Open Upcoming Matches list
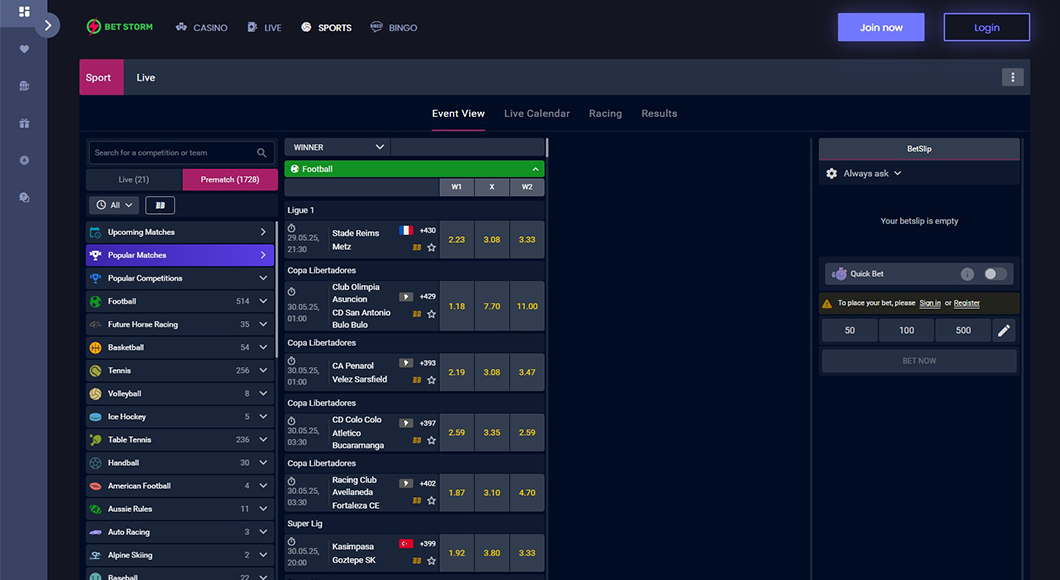Image resolution: width=1060 pixels, height=580 pixels. point(180,233)
